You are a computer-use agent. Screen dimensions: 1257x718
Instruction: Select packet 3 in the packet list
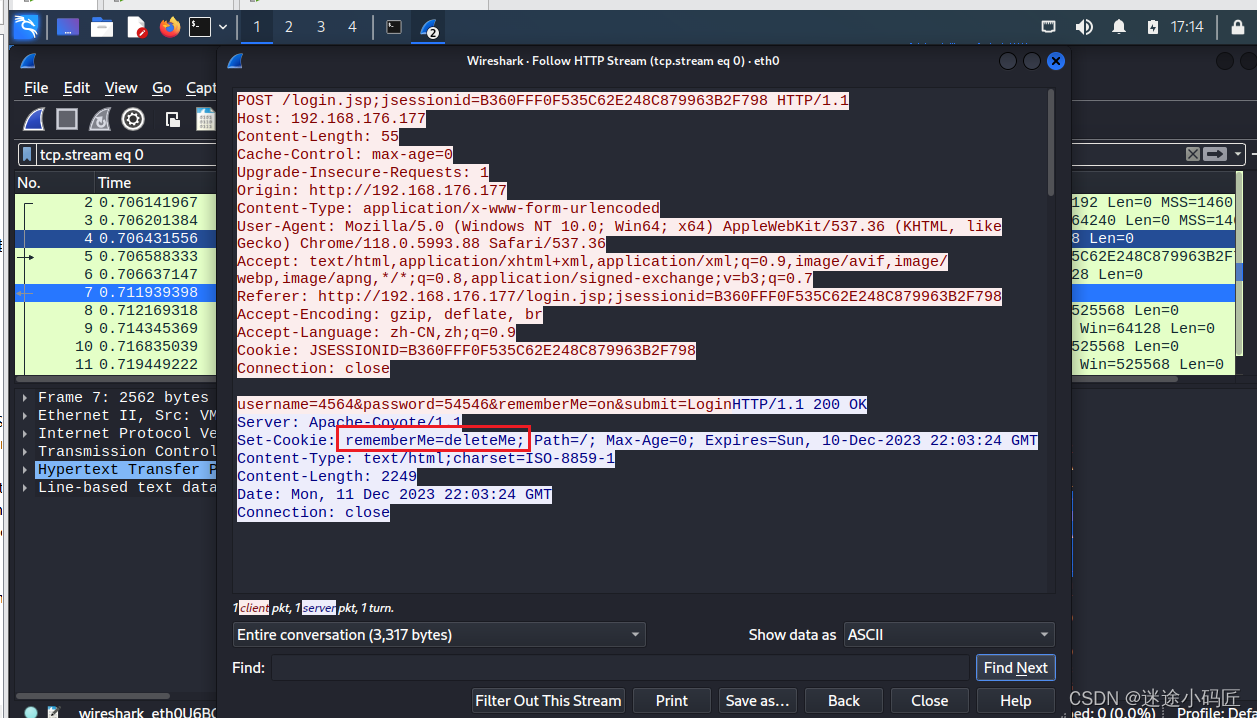[x=115, y=220]
